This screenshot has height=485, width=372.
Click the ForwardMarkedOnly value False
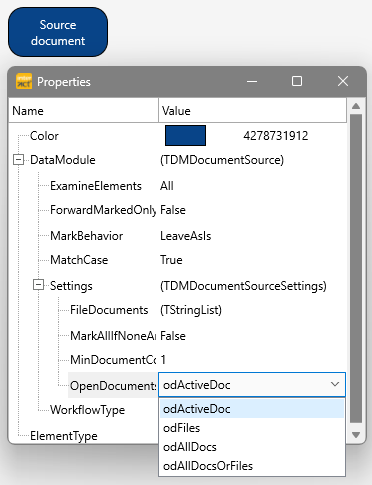tap(173, 210)
